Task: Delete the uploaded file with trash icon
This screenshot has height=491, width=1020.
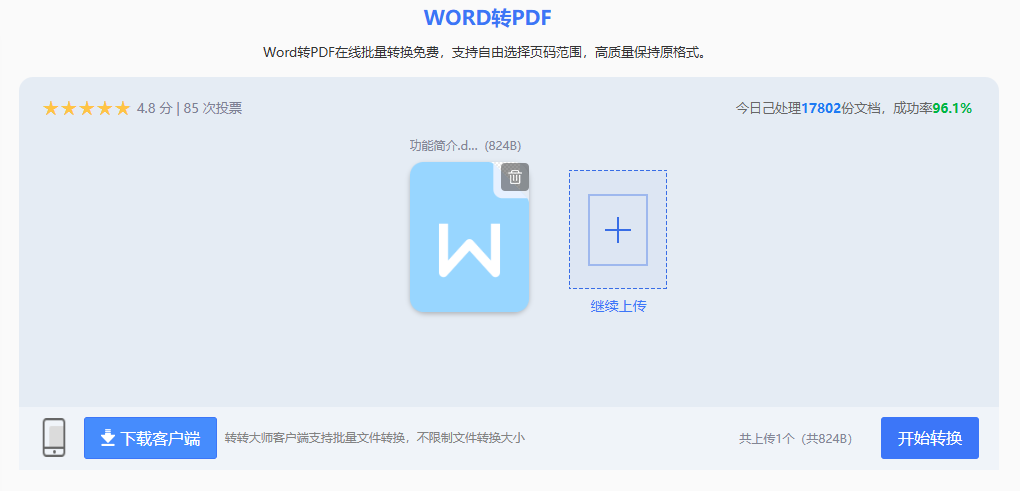Action: click(x=515, y=177)
